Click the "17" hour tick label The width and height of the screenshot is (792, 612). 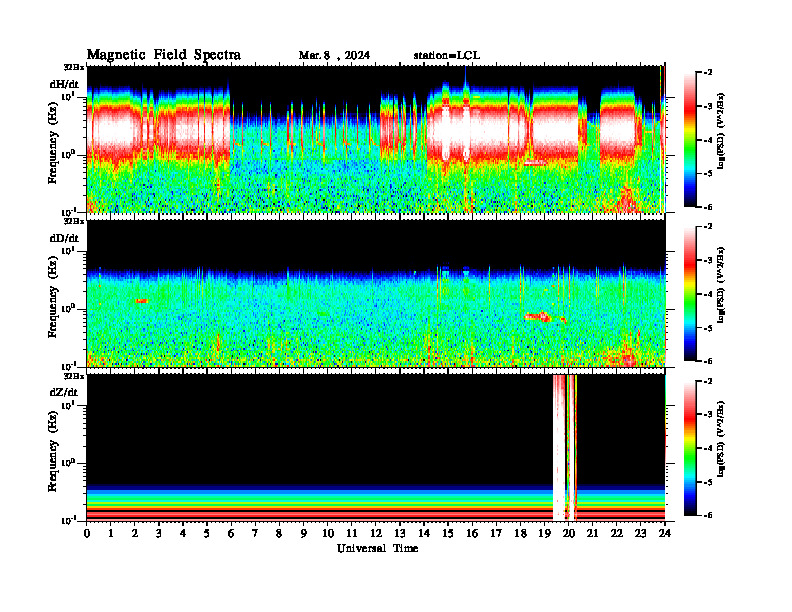tap(497, 533)
